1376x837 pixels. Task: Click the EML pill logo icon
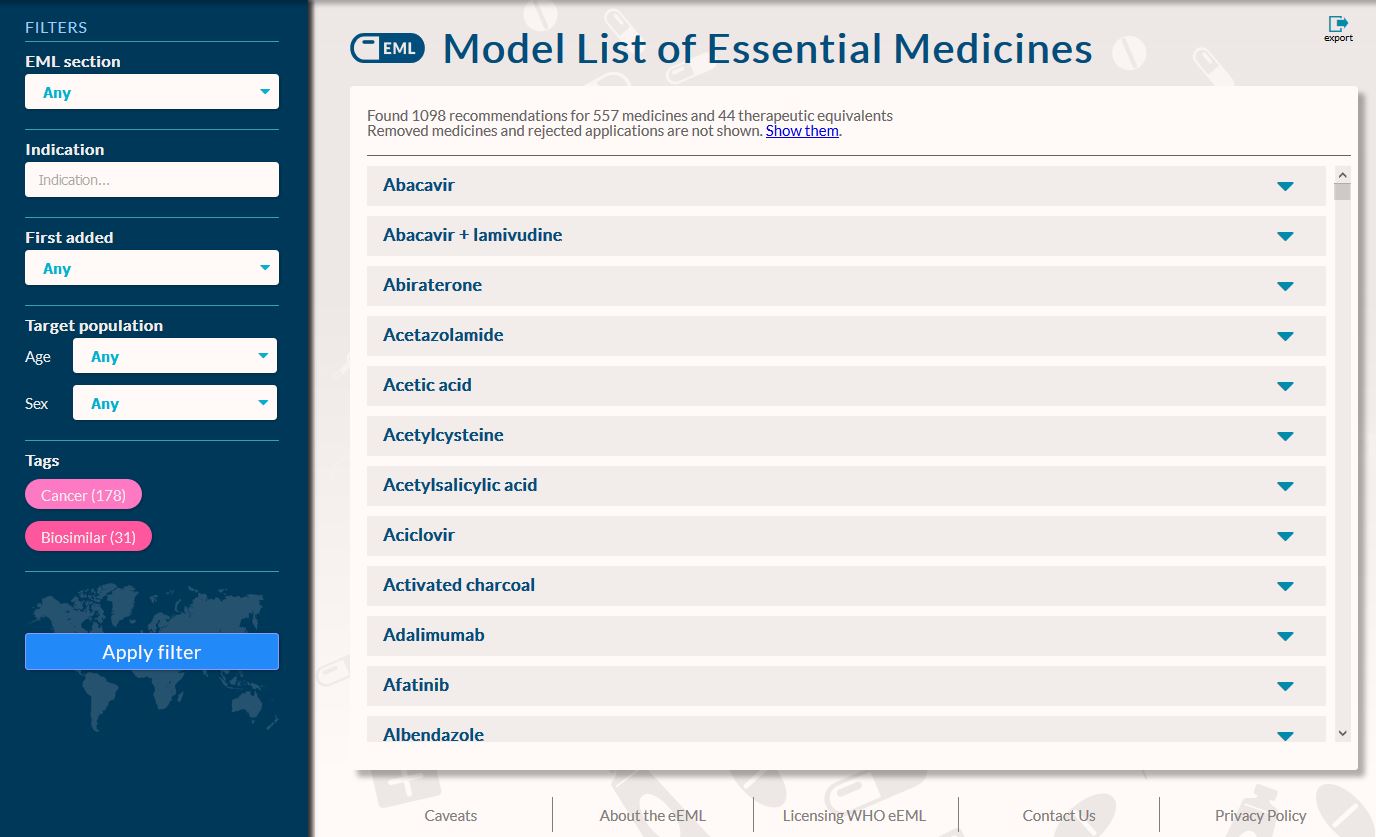tap(387, 48)
